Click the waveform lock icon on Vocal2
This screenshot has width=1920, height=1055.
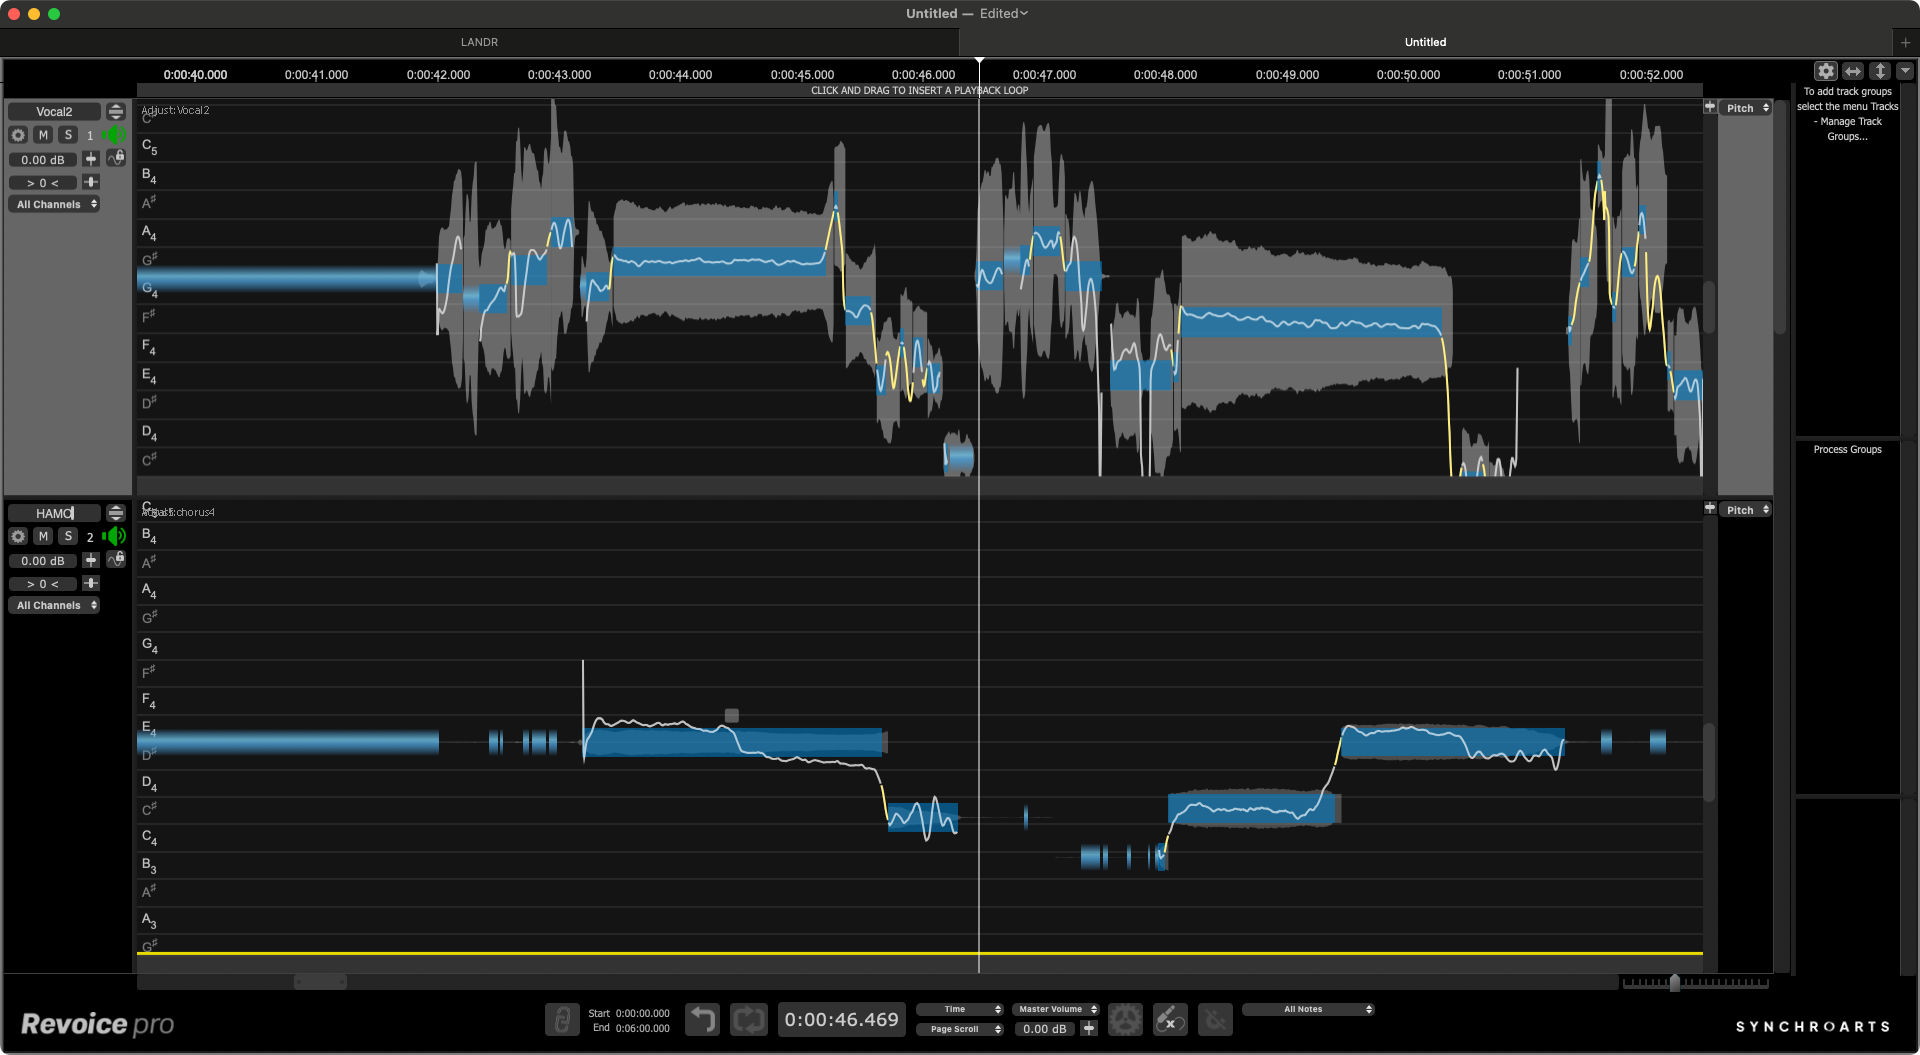point(116,158)
